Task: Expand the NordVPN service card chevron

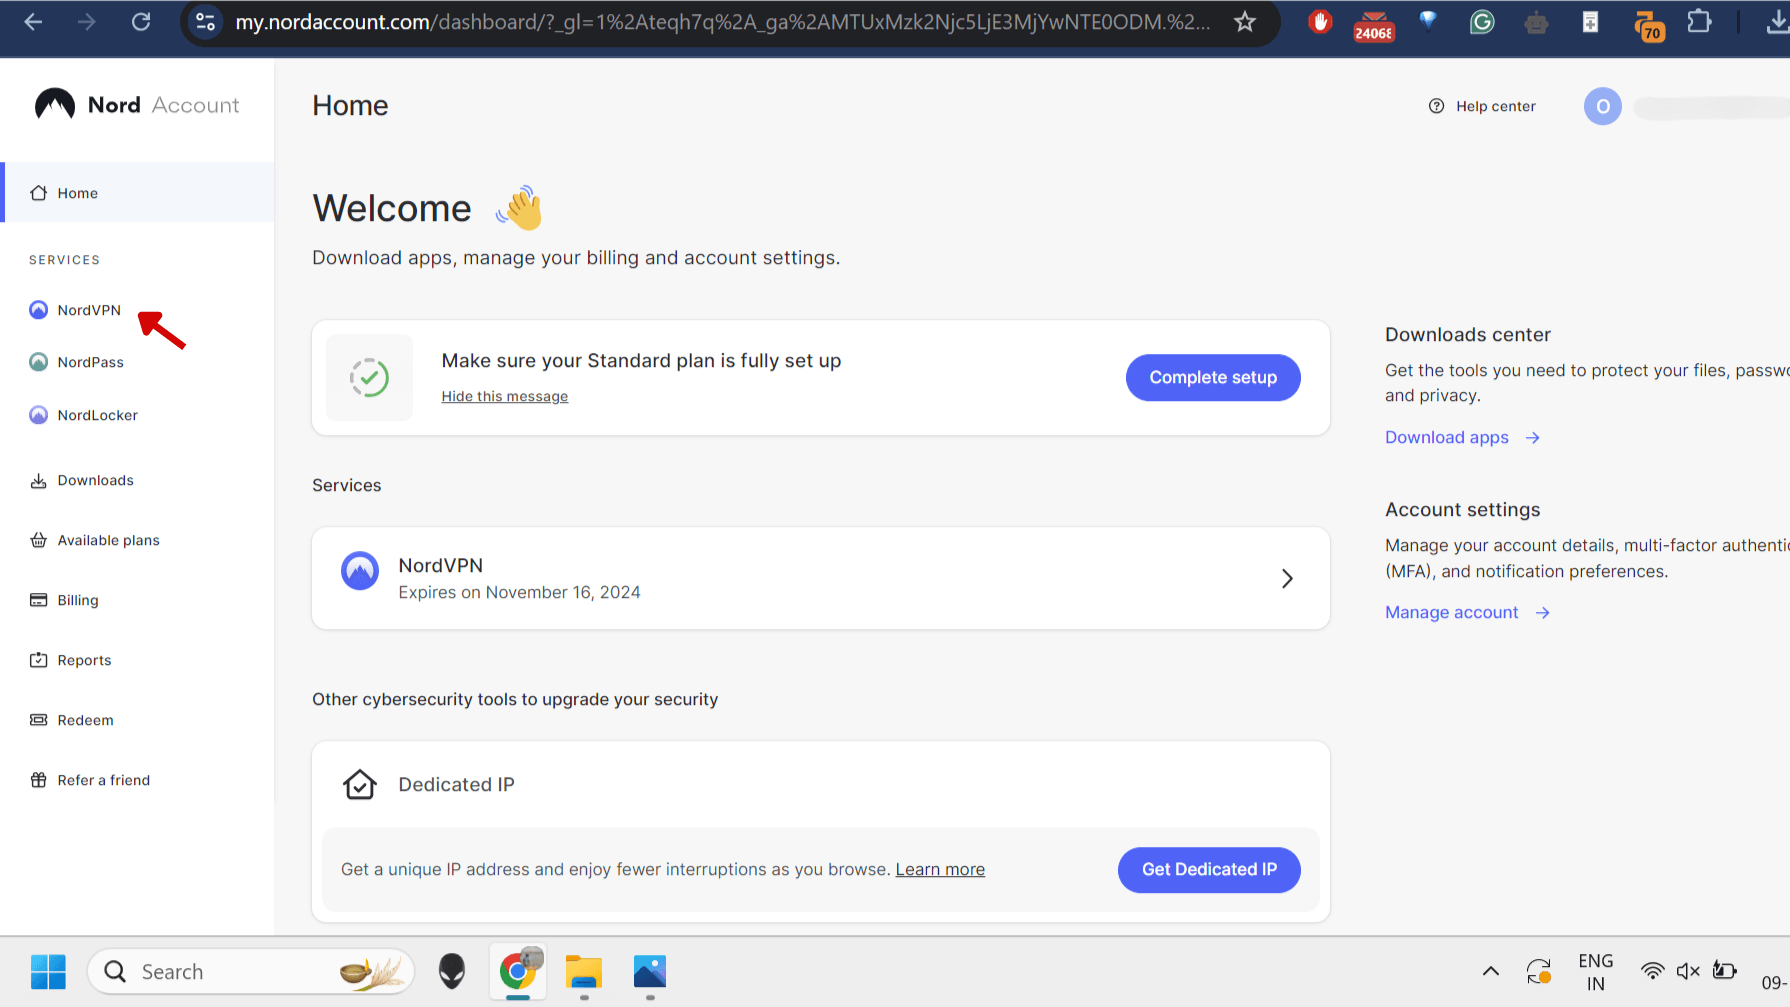Action: pyautogui.click(x=1287, y=579)
